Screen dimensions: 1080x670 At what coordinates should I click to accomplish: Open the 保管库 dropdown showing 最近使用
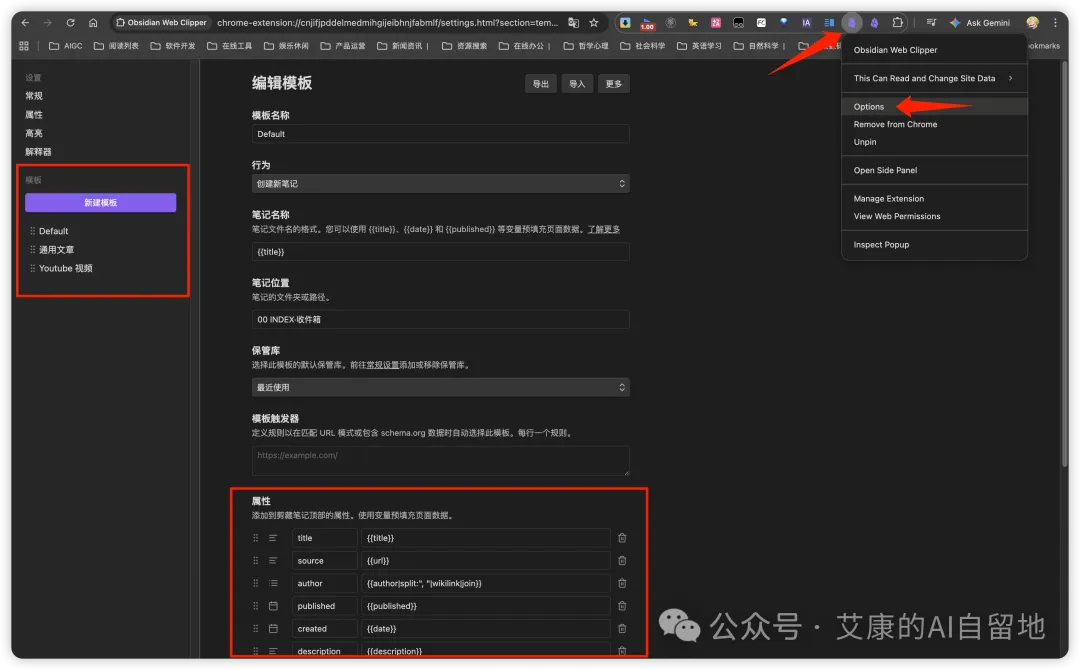[x=440, y=387]
